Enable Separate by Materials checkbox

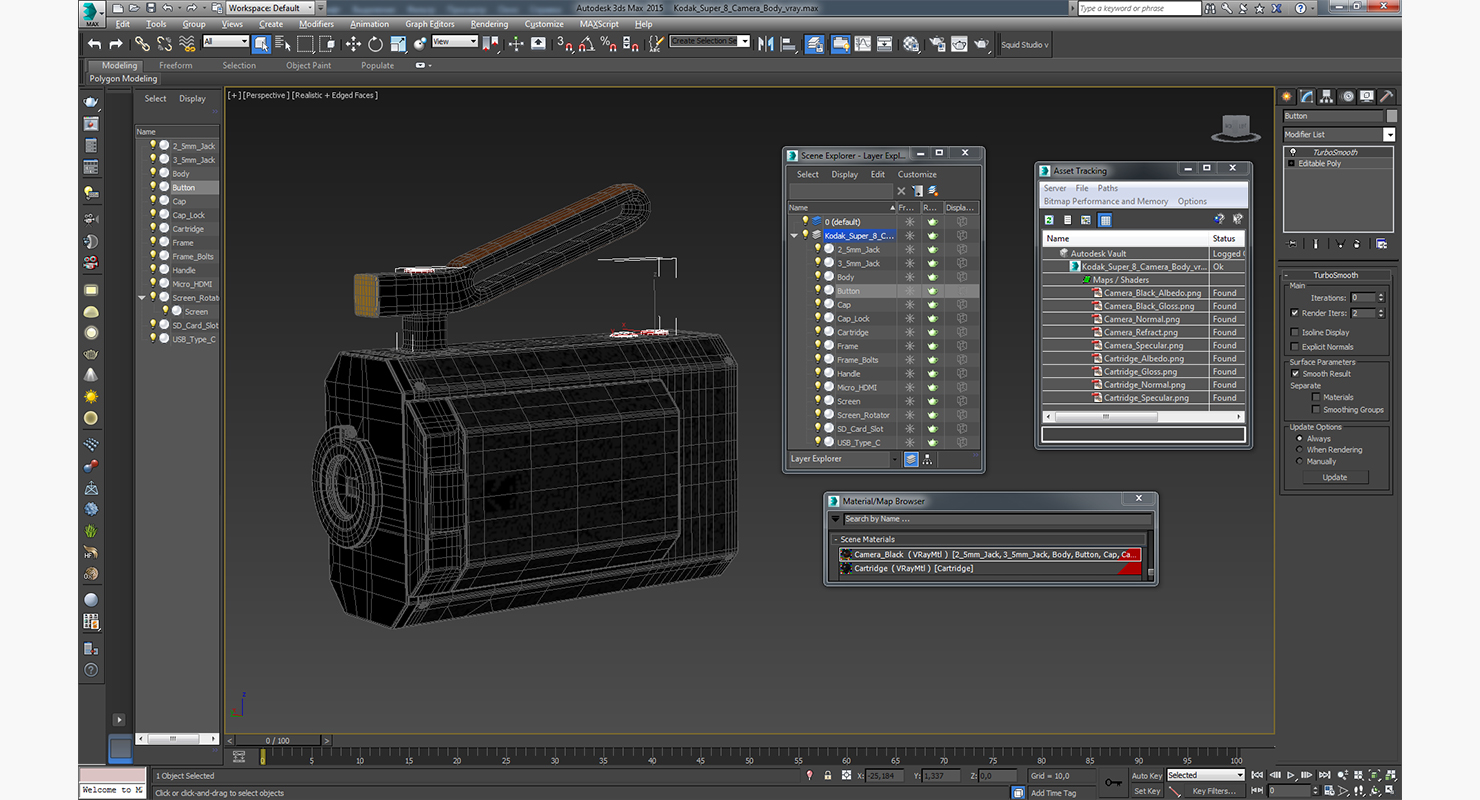(1316, 397)
